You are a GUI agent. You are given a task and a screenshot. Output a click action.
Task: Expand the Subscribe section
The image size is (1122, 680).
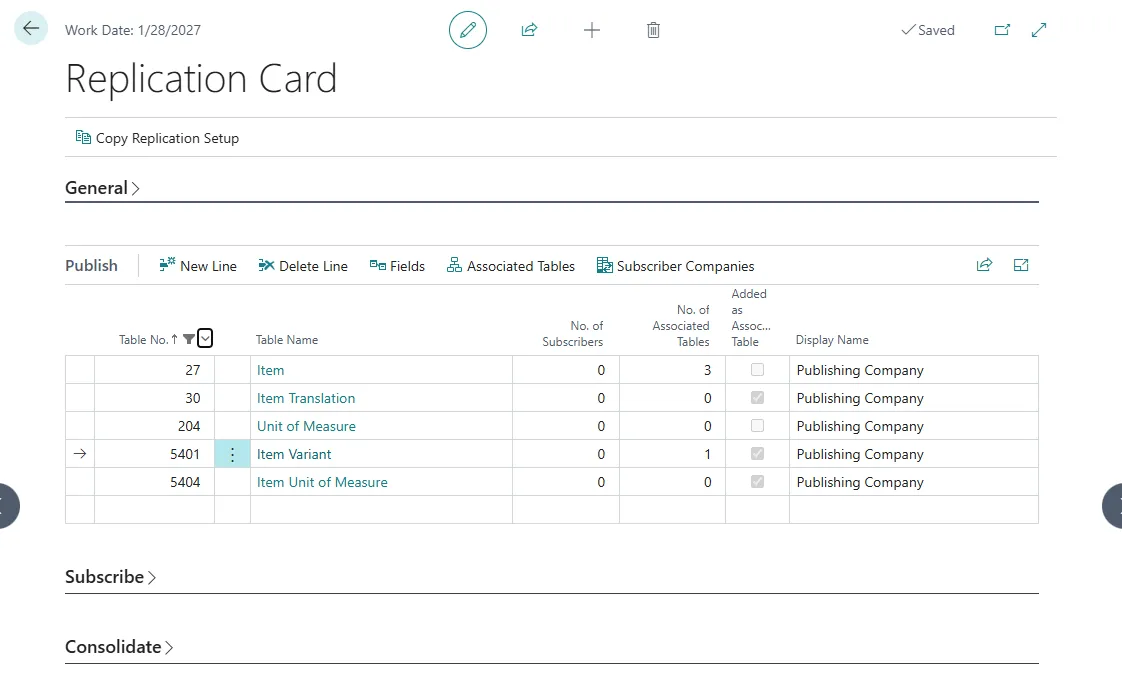pos(105,576)
